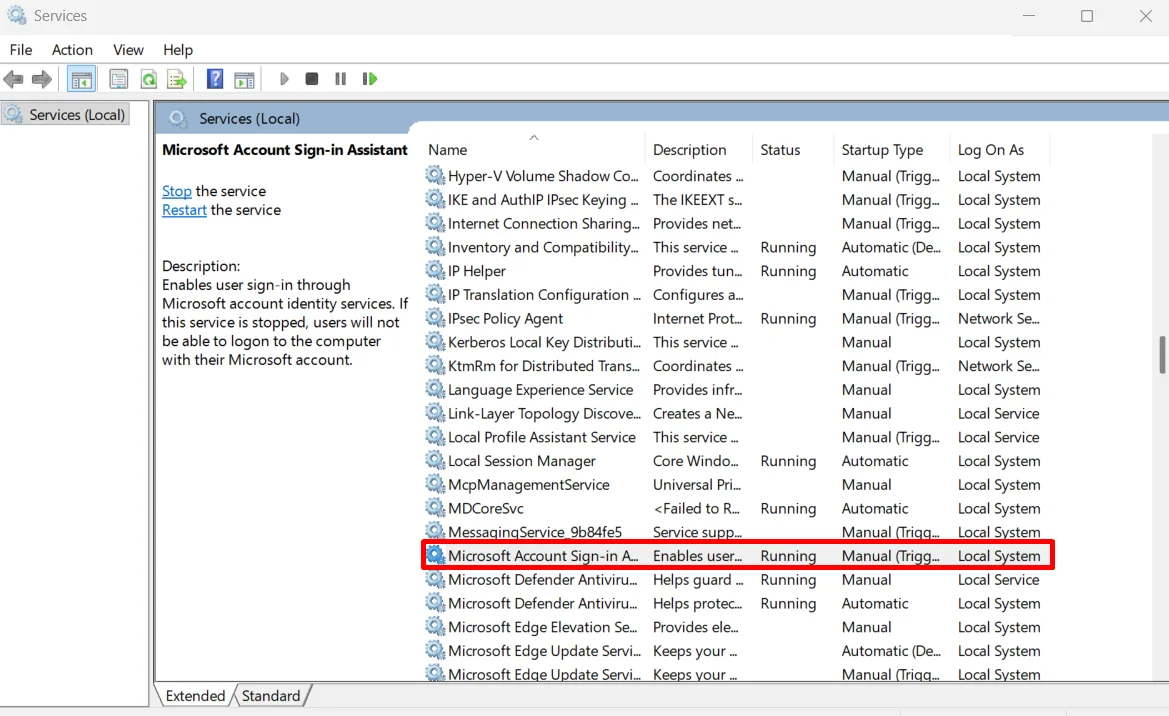Pause the selected service from the toolbar
The width and height of the screenshot is (1169, 716).
click(x=340, y=79)
